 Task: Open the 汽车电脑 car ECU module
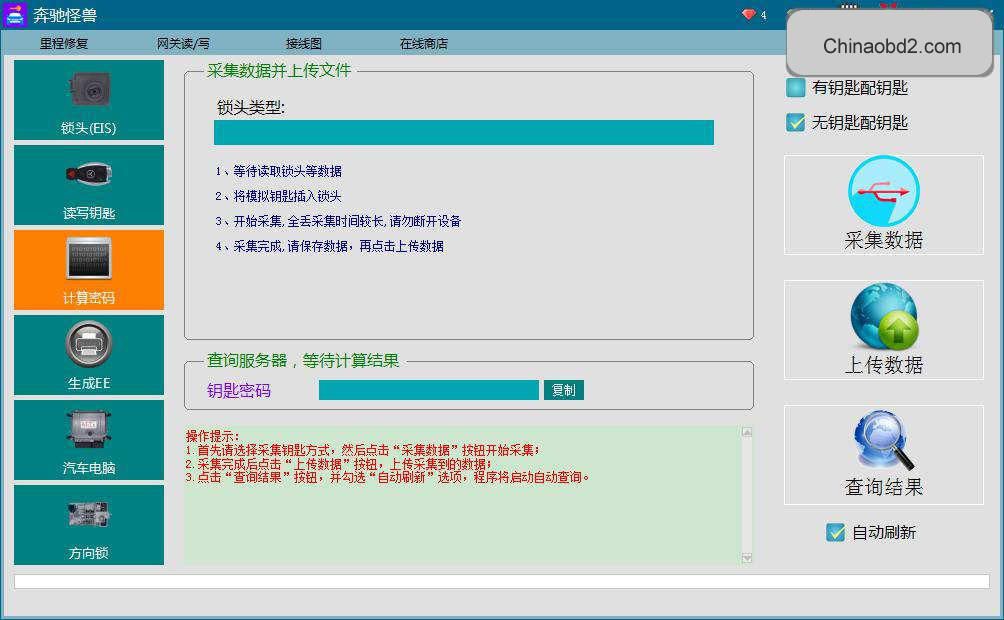[88, 438]
